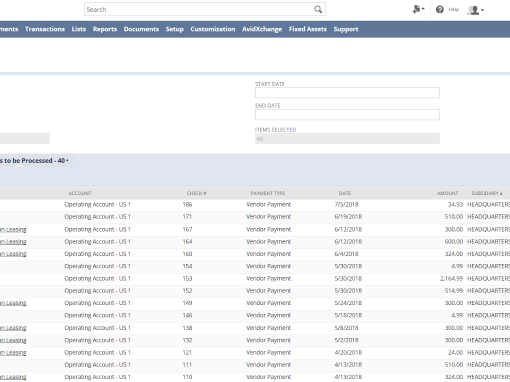Open the Leasing link on check 160 row
The image size is (510, 382).
[13, 254]
